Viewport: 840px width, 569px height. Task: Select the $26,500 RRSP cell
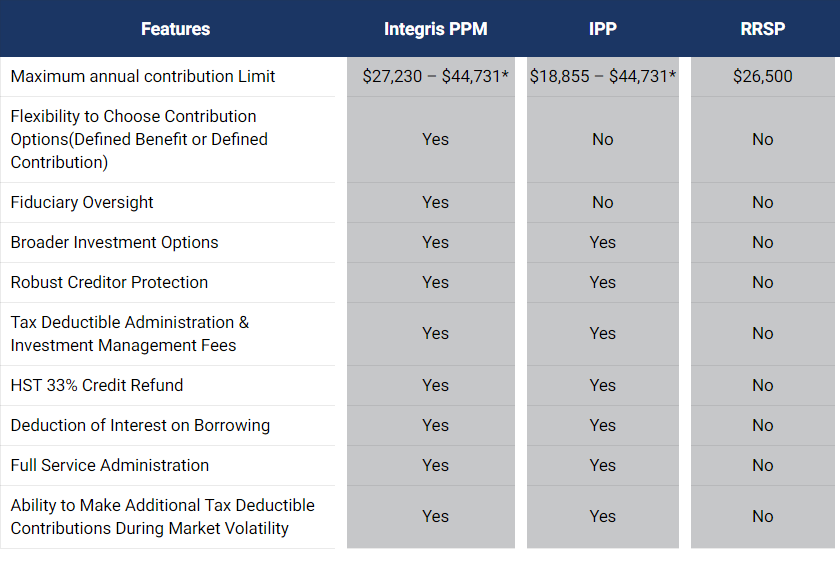[x=762, y=76]
